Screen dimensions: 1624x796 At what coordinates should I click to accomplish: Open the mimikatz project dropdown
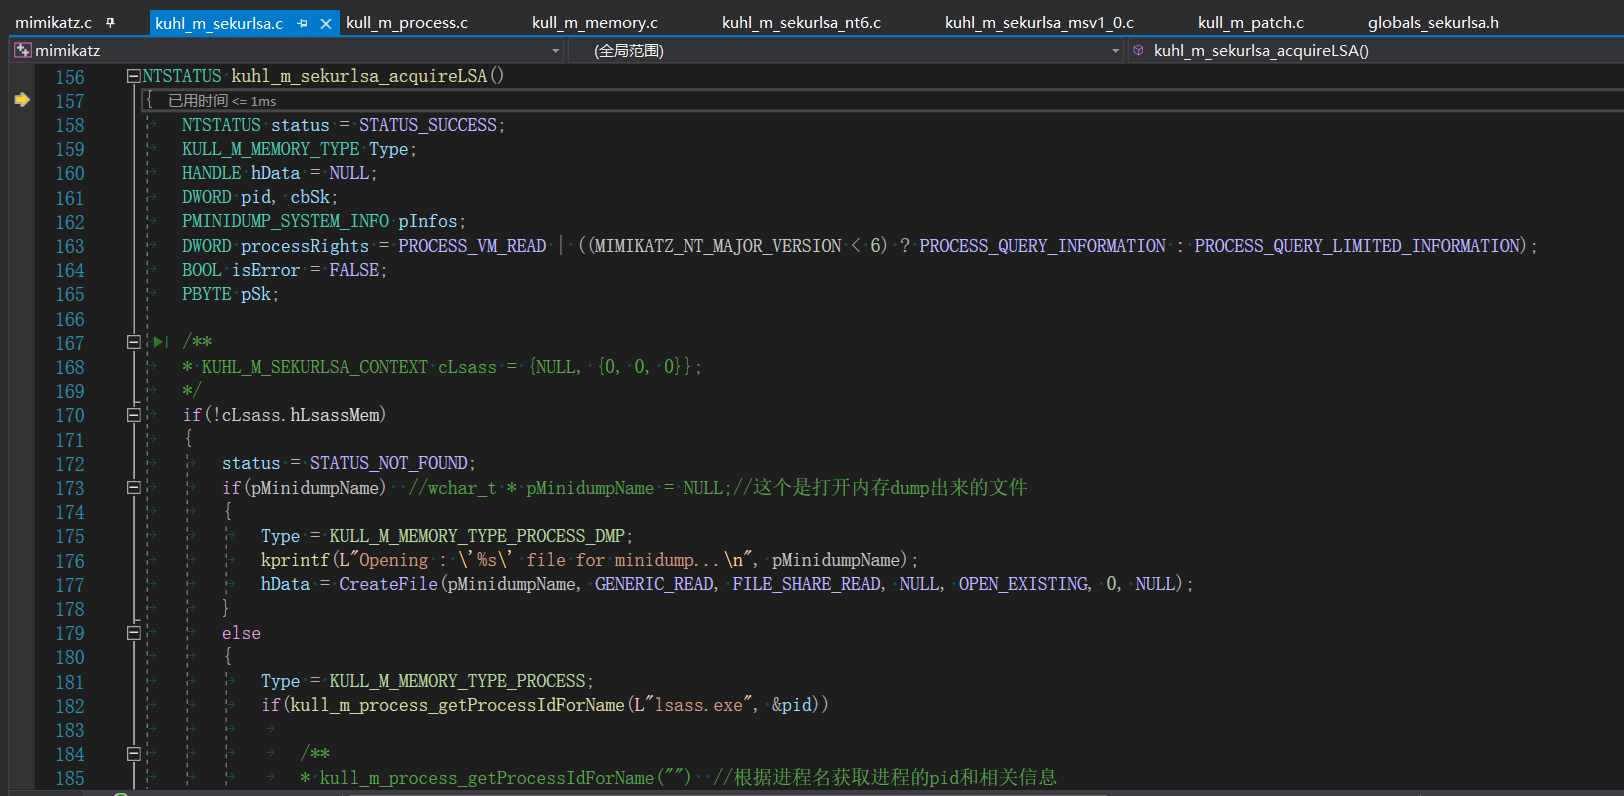pos(556,51)
